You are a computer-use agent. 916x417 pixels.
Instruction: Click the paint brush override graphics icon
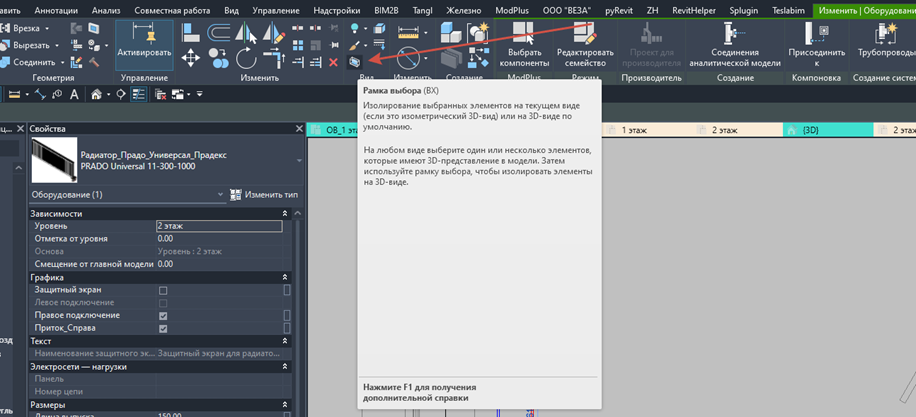(x=354, y=45)
